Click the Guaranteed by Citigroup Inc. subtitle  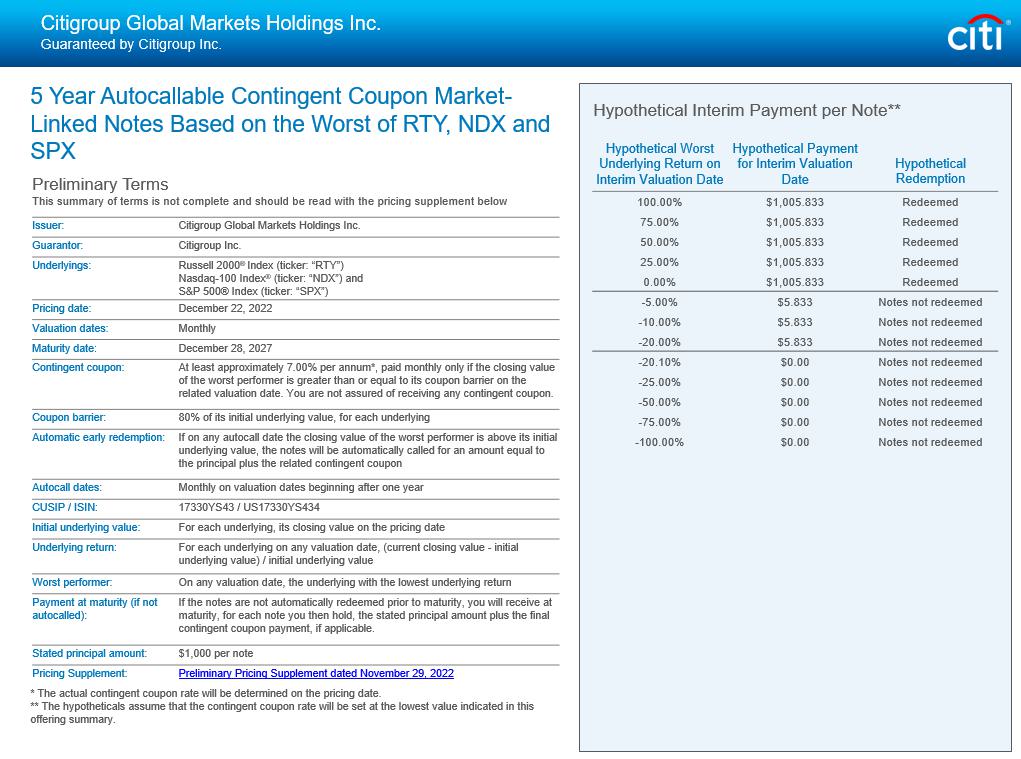tap(131, 45)
